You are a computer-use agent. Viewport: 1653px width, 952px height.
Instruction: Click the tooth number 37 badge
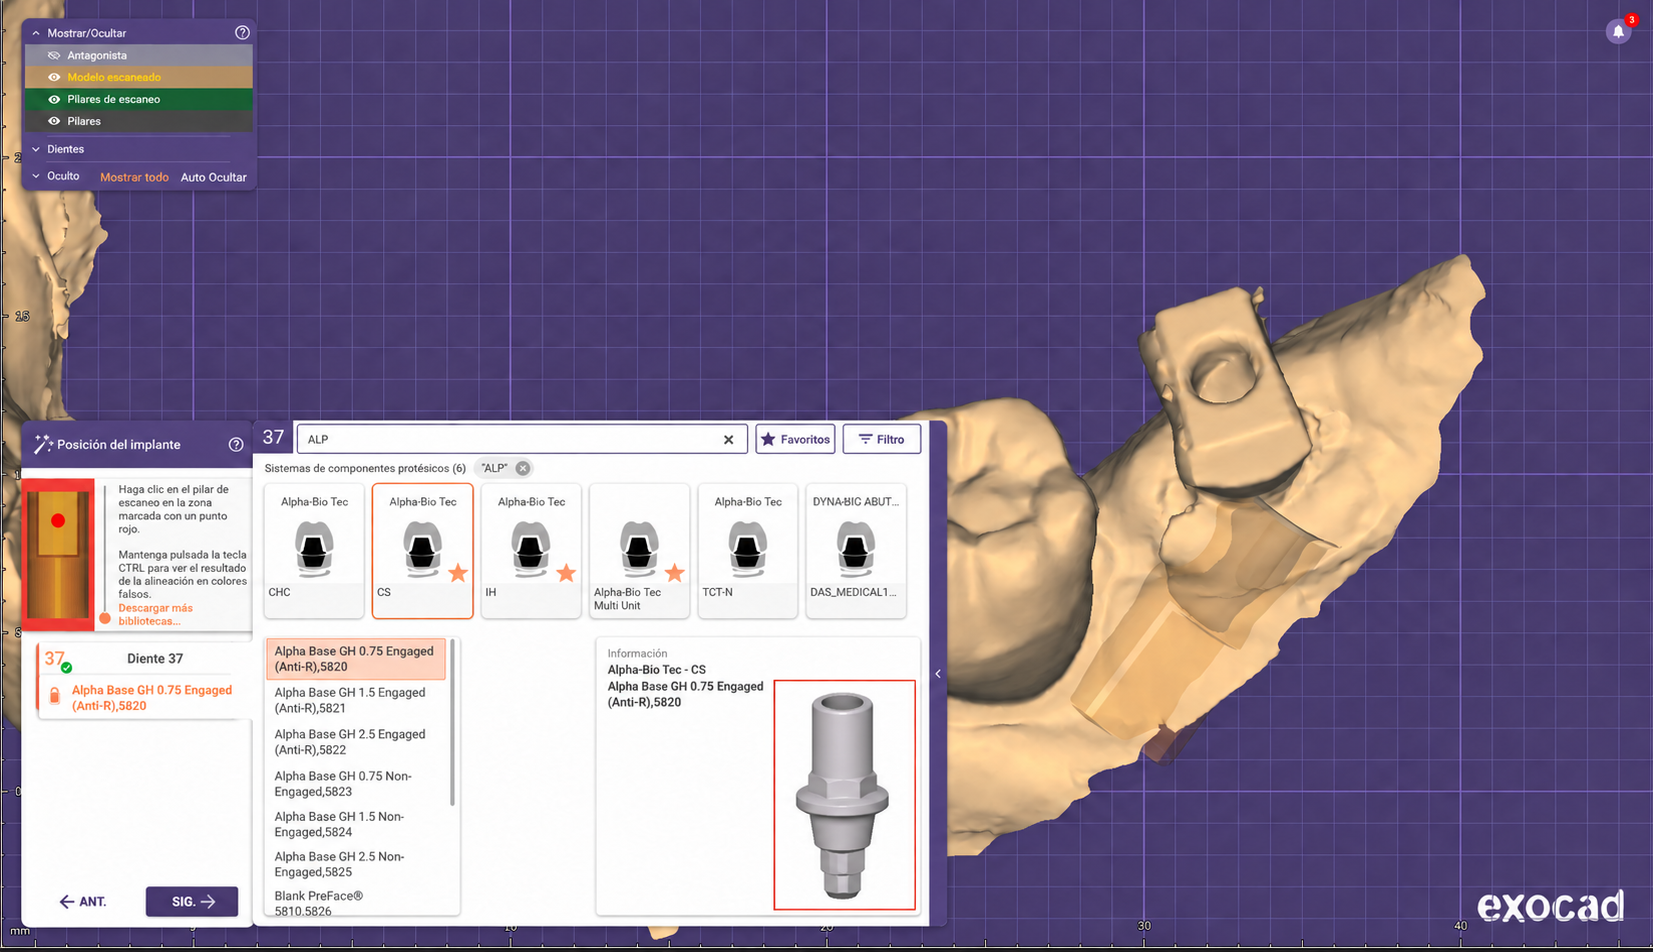273,438
